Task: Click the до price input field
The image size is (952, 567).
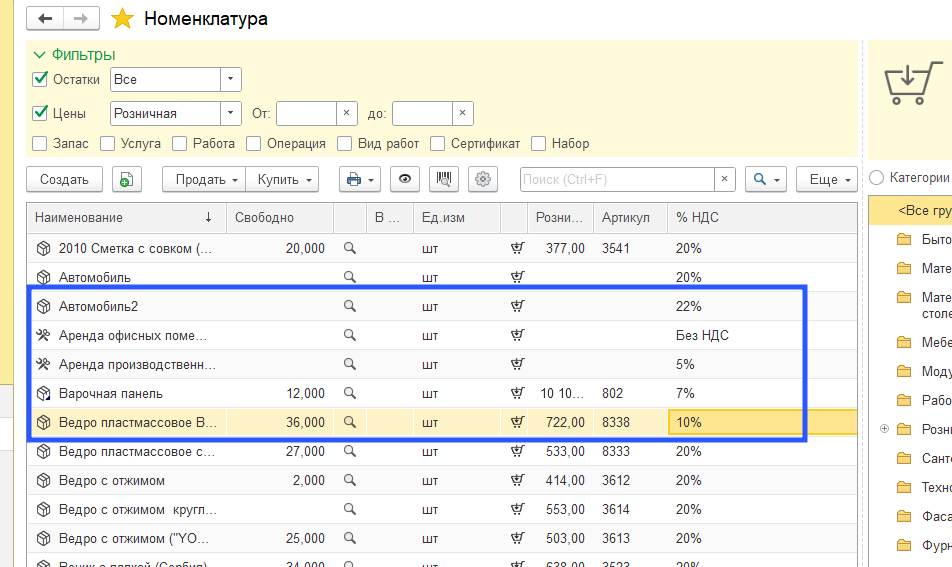Action: click(423, 113)
